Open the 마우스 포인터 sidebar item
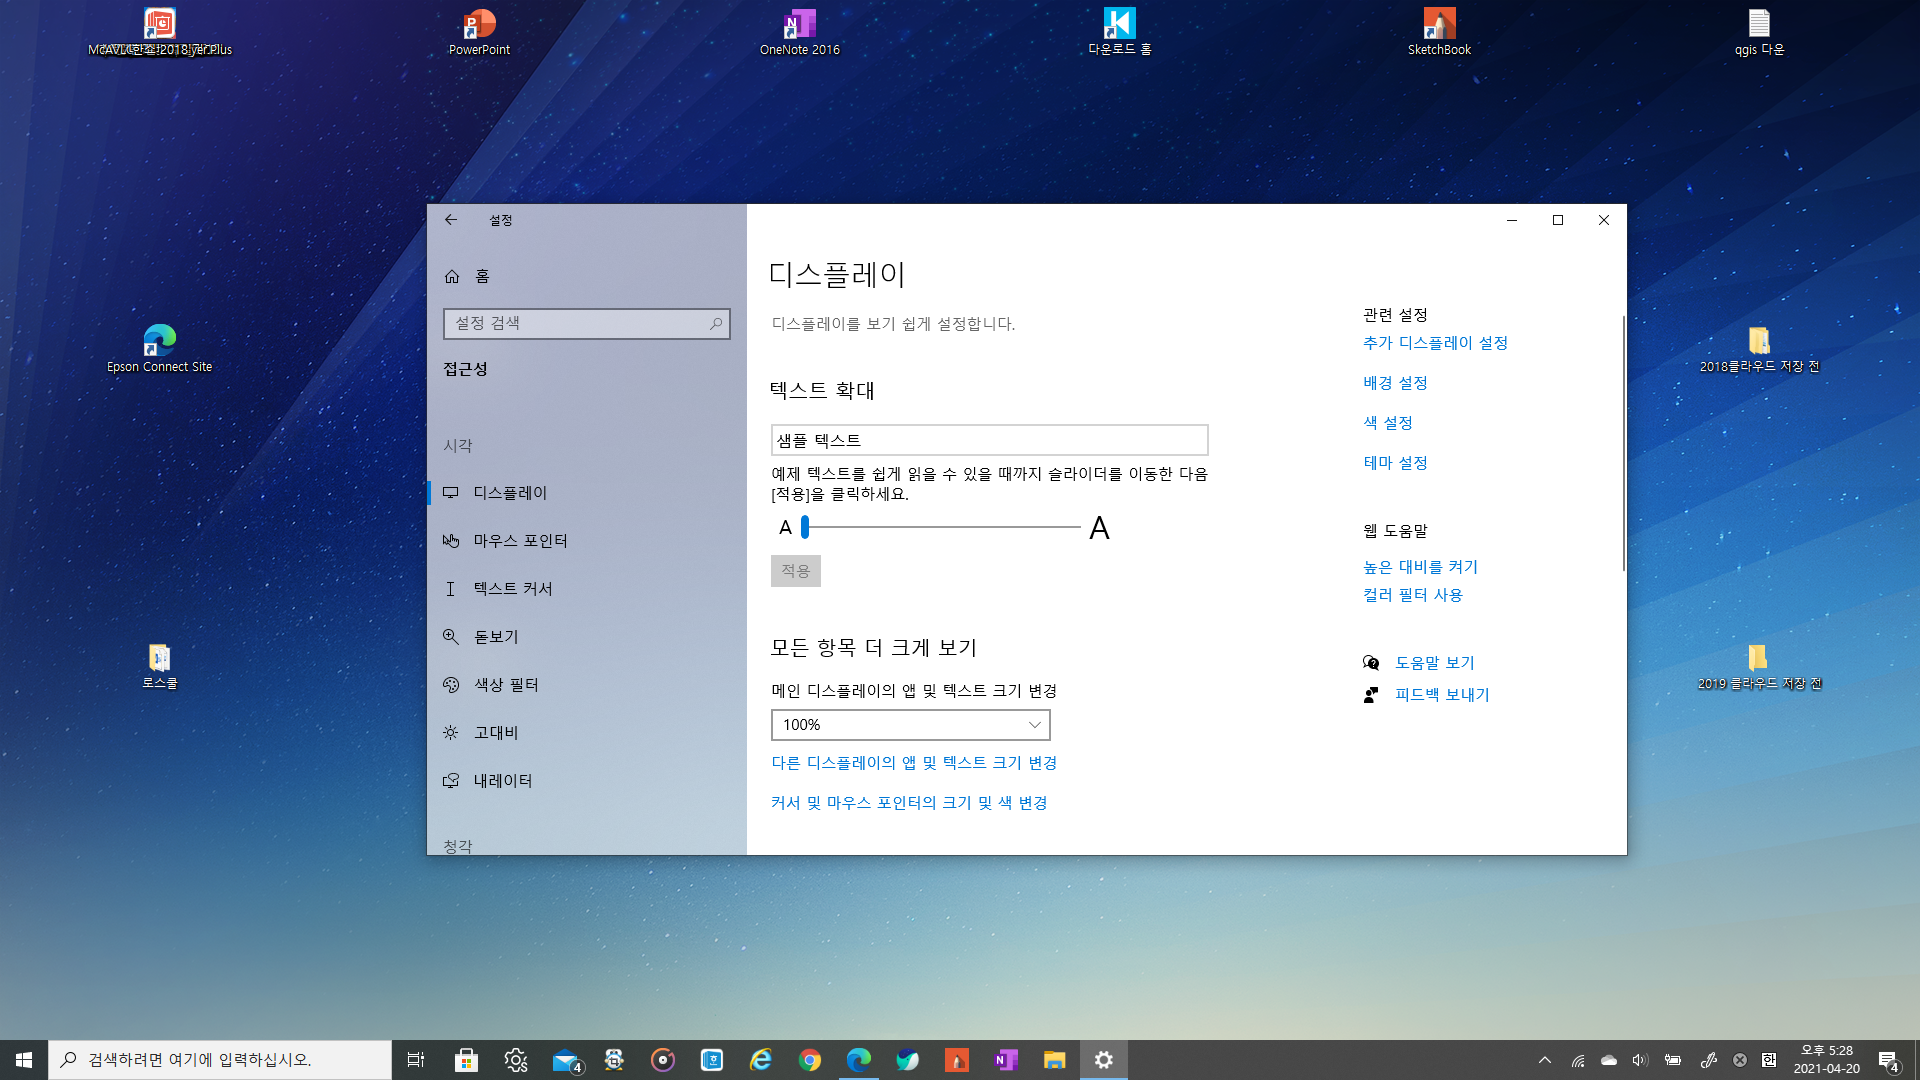The width and height of the screenshot is (1920, 1080). tap(520, 541)
